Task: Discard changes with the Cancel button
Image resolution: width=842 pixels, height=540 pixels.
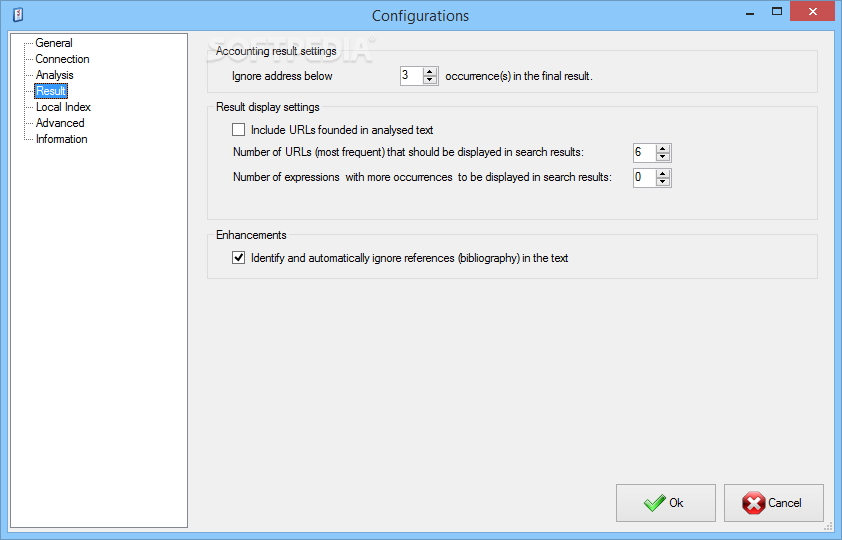Action: 773,503
